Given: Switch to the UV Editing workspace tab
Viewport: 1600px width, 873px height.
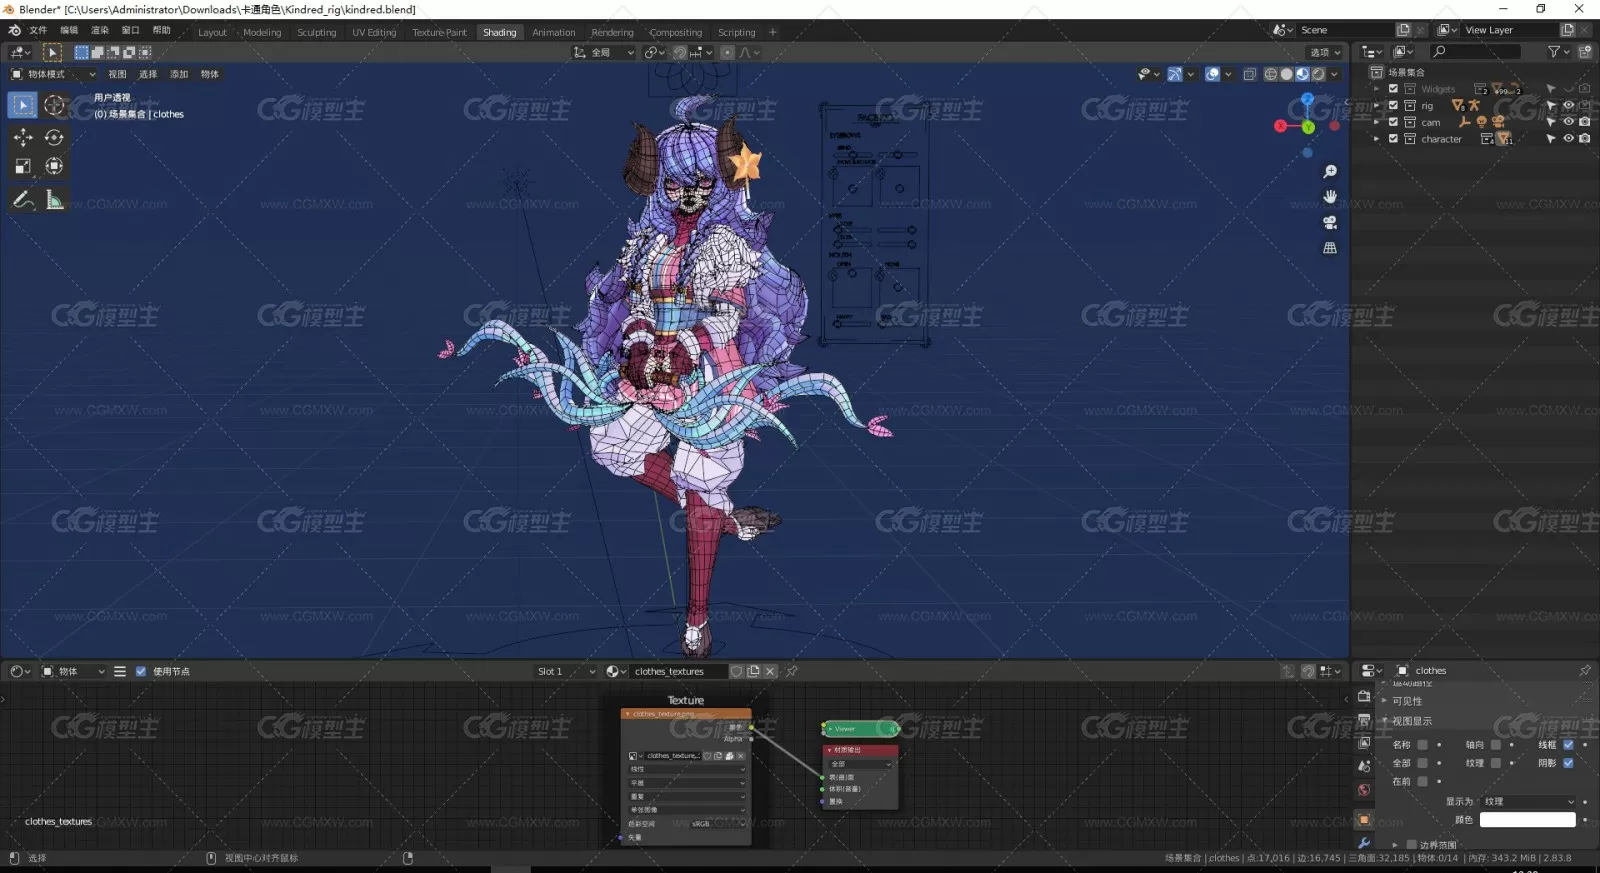Looking at the screenshot, I should point(374,32).
